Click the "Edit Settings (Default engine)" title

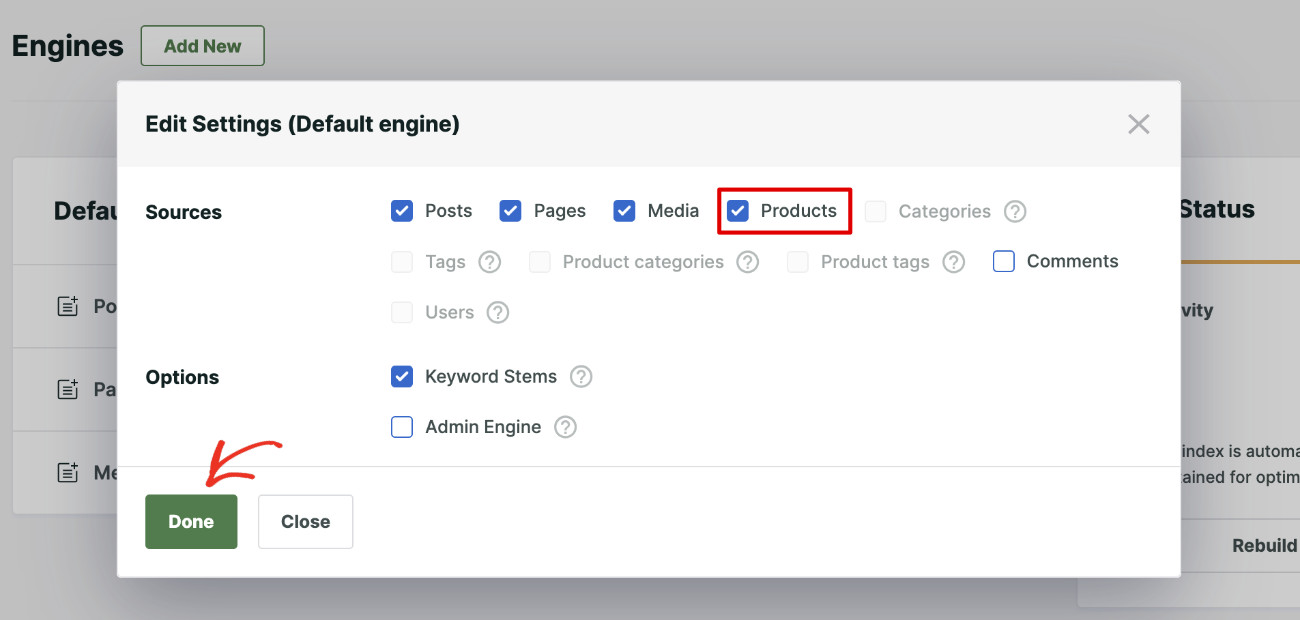[303, 124]
